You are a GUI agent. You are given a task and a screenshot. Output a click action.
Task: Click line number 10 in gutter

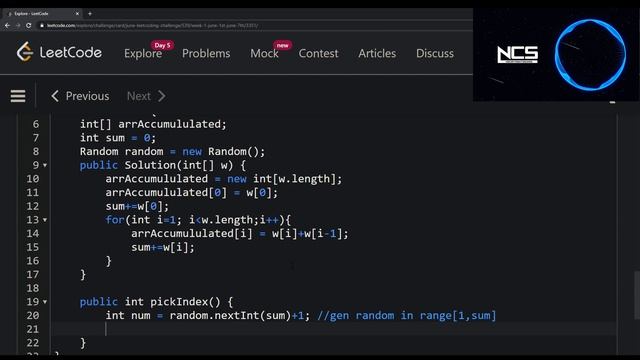pos(33,179)
